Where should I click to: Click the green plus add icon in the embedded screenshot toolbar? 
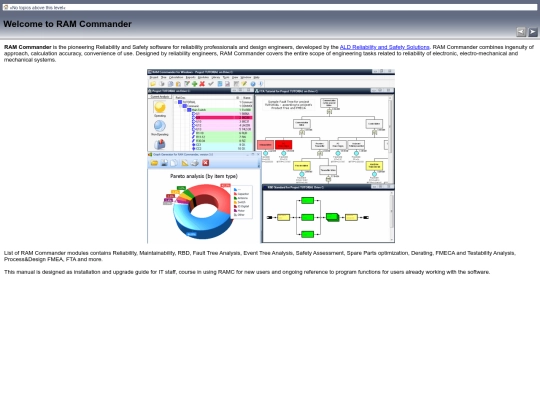tap(195, 84)
